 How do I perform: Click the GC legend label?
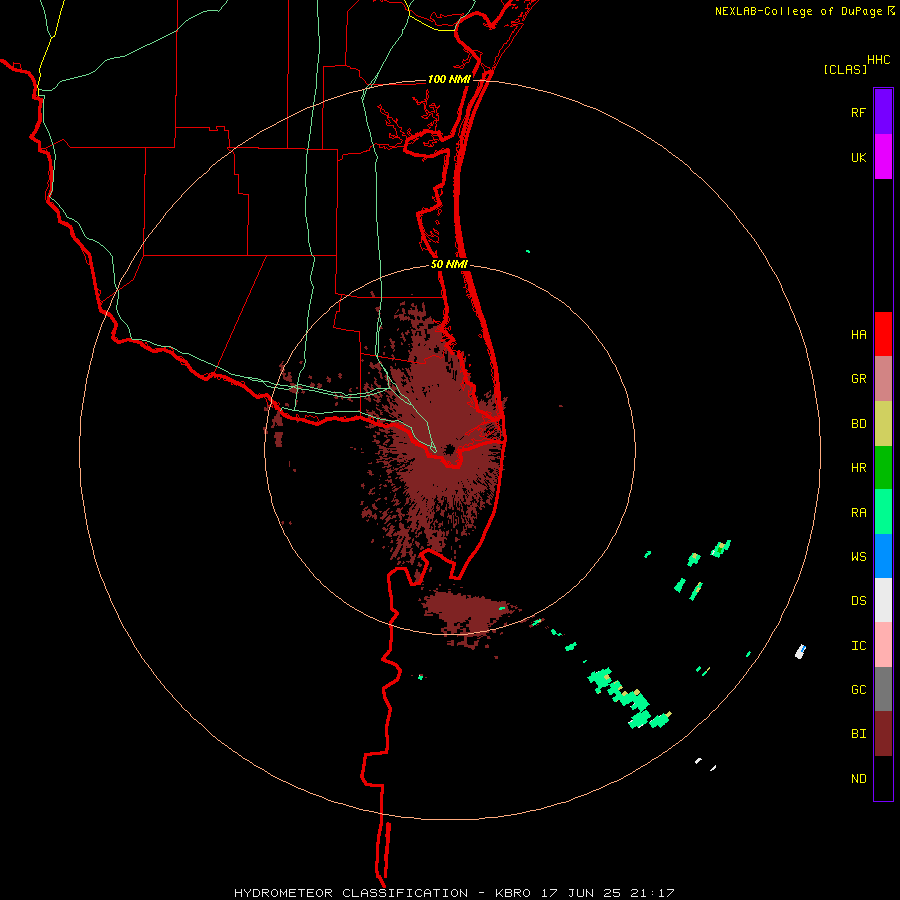(858, 690)
